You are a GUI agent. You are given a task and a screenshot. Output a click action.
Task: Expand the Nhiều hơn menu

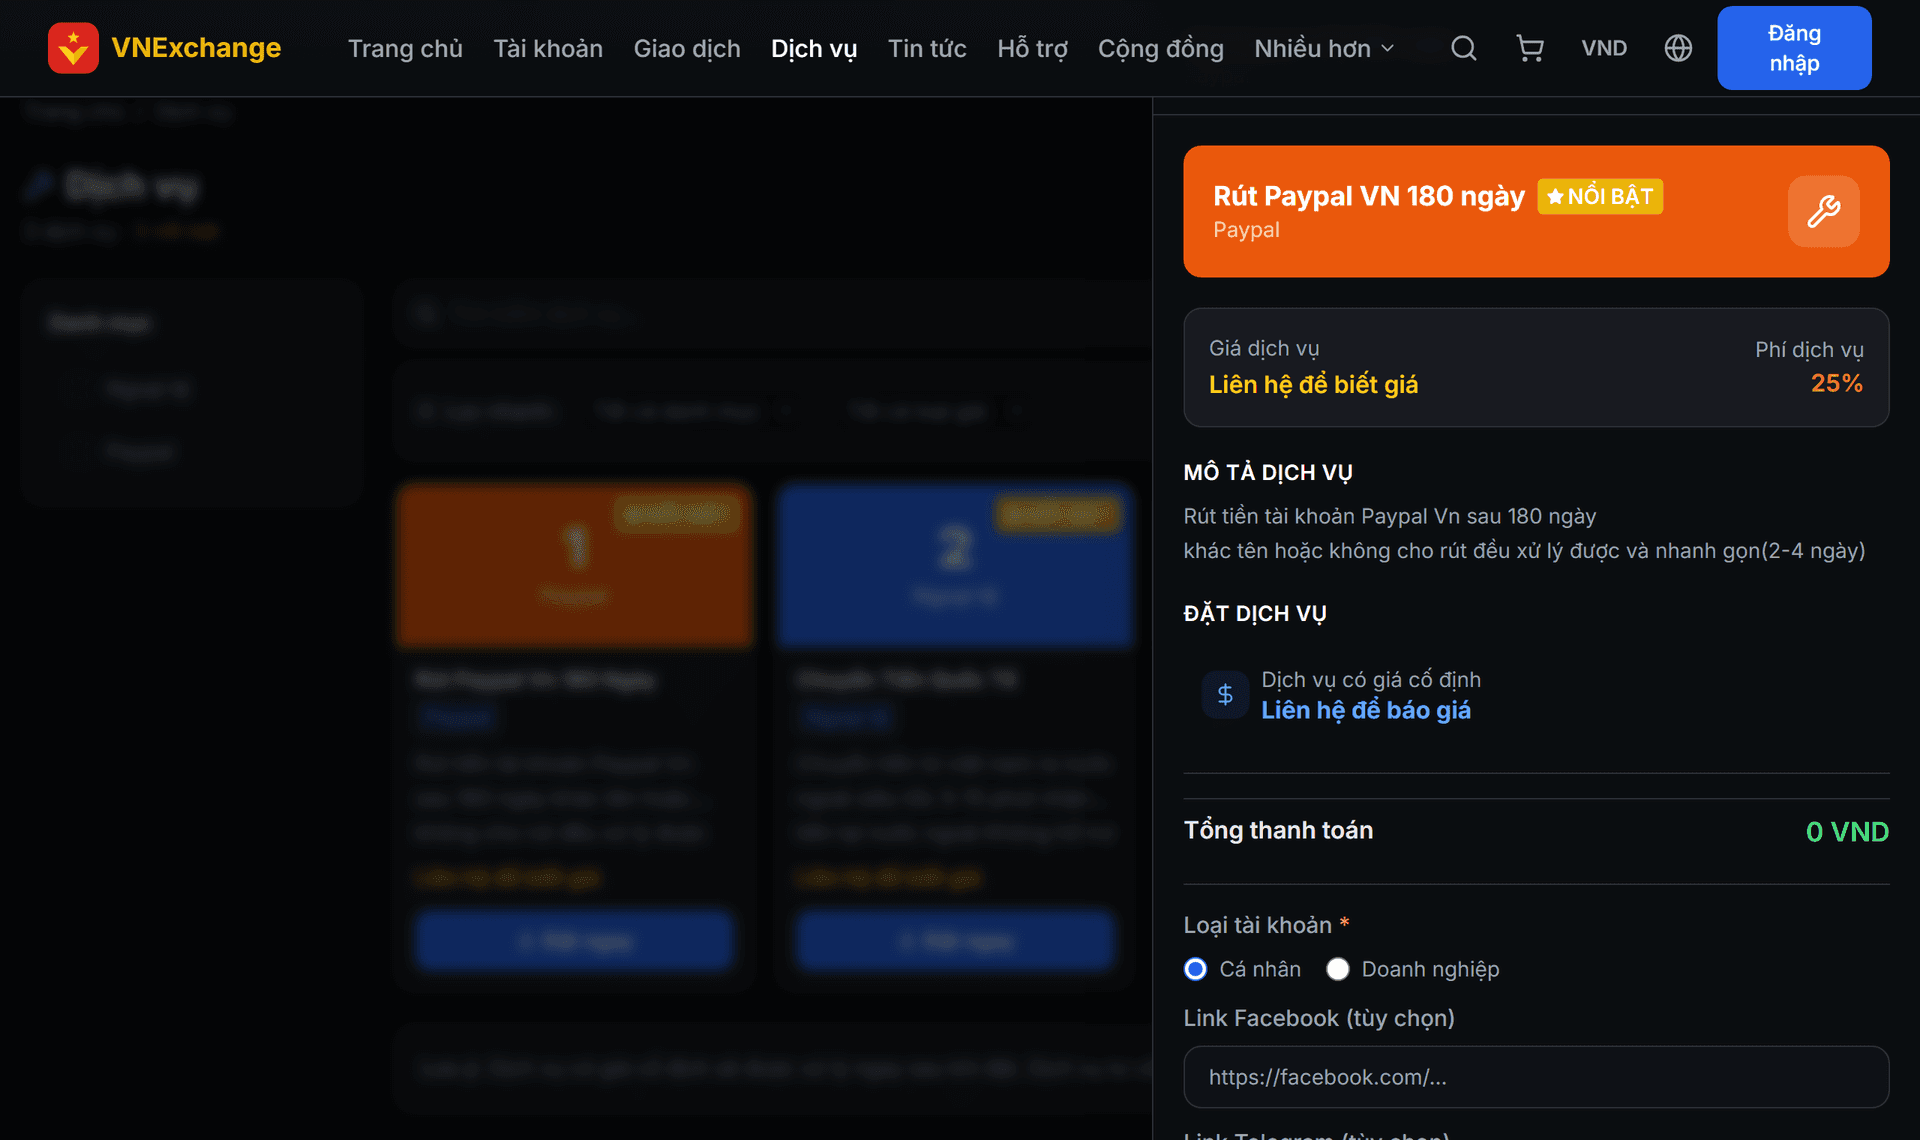[1324, 48]
